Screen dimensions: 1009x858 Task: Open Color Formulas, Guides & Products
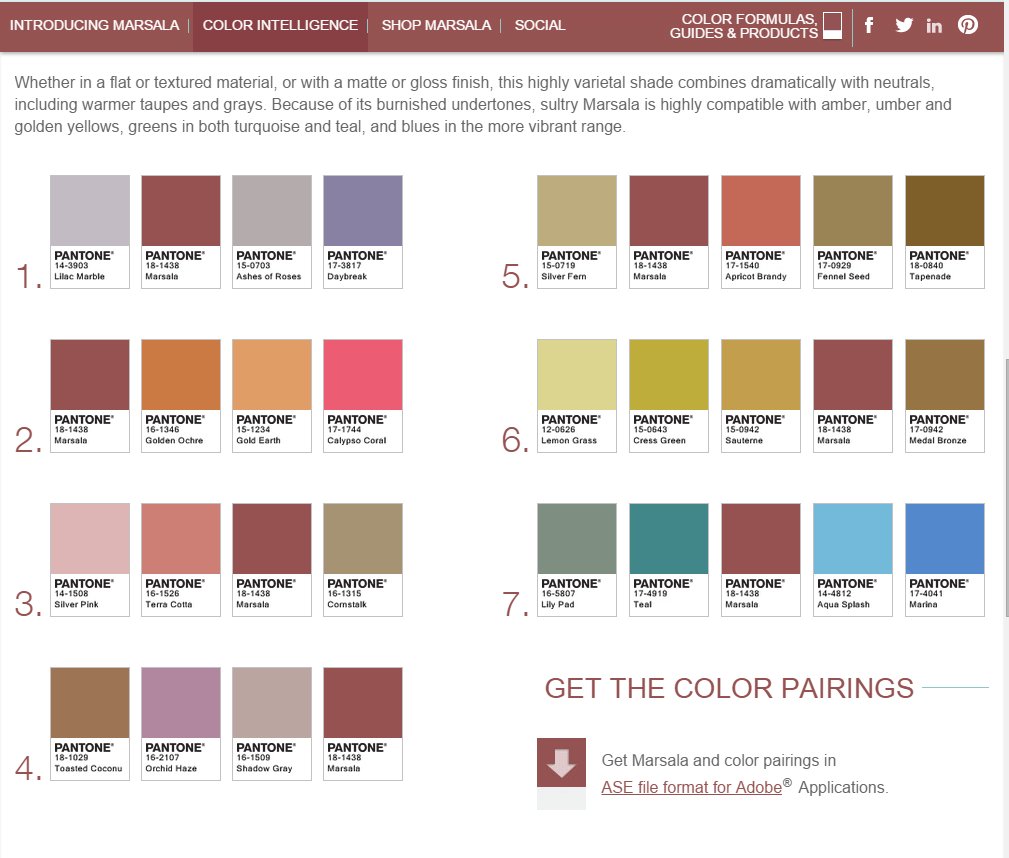pyautogui.click(x=743, y=26)
